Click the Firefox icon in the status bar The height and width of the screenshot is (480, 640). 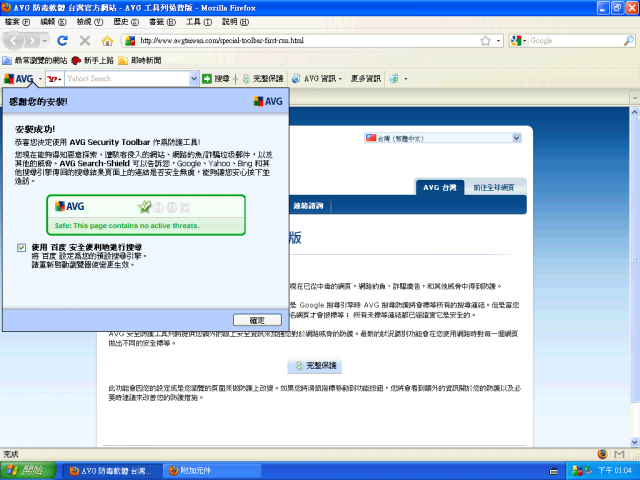602,454
